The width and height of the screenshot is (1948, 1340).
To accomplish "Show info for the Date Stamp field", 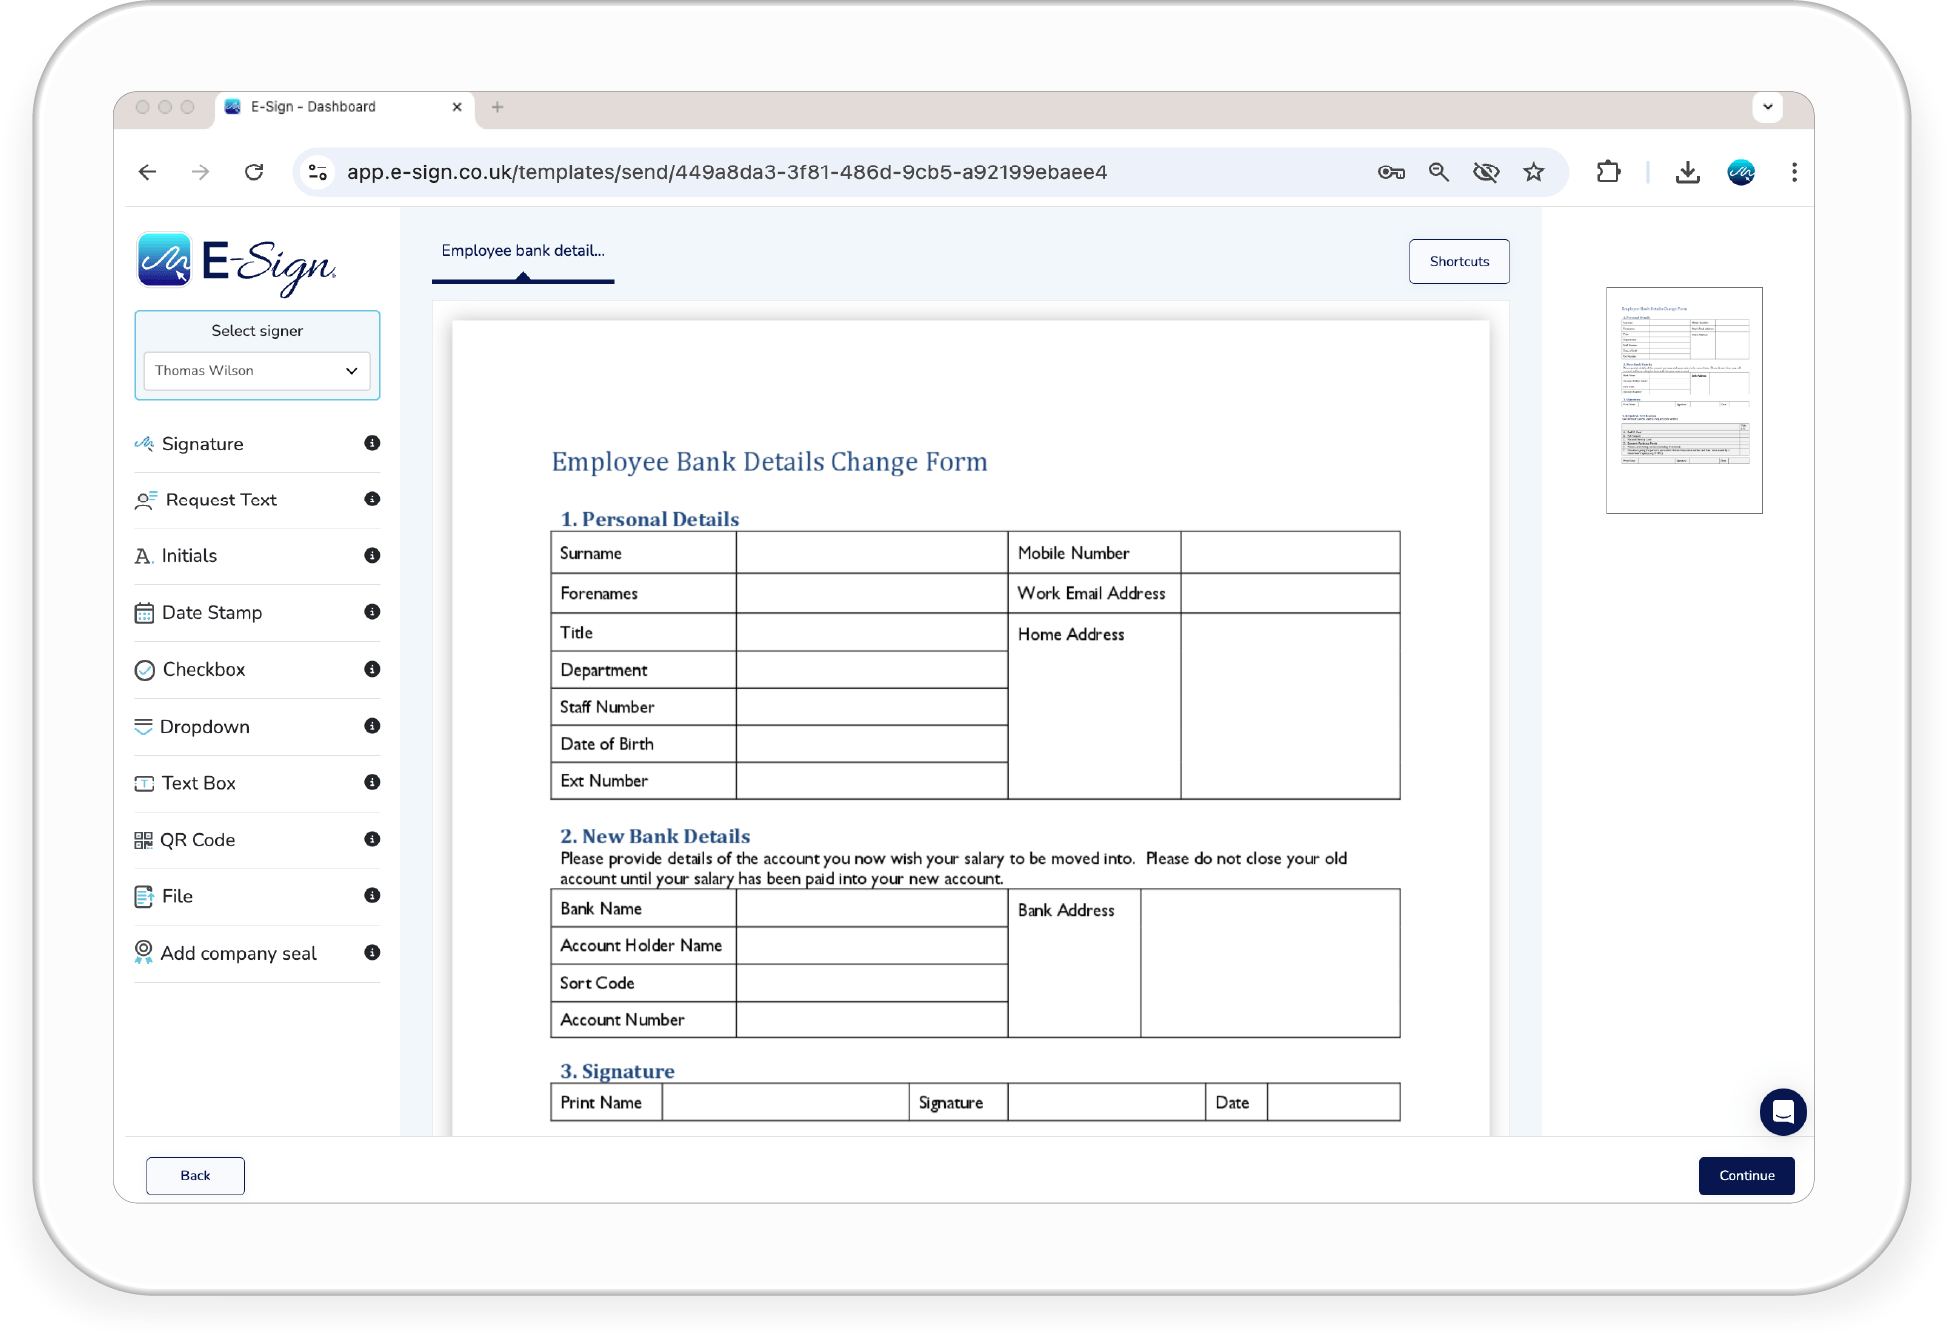I will coord(372,612).
